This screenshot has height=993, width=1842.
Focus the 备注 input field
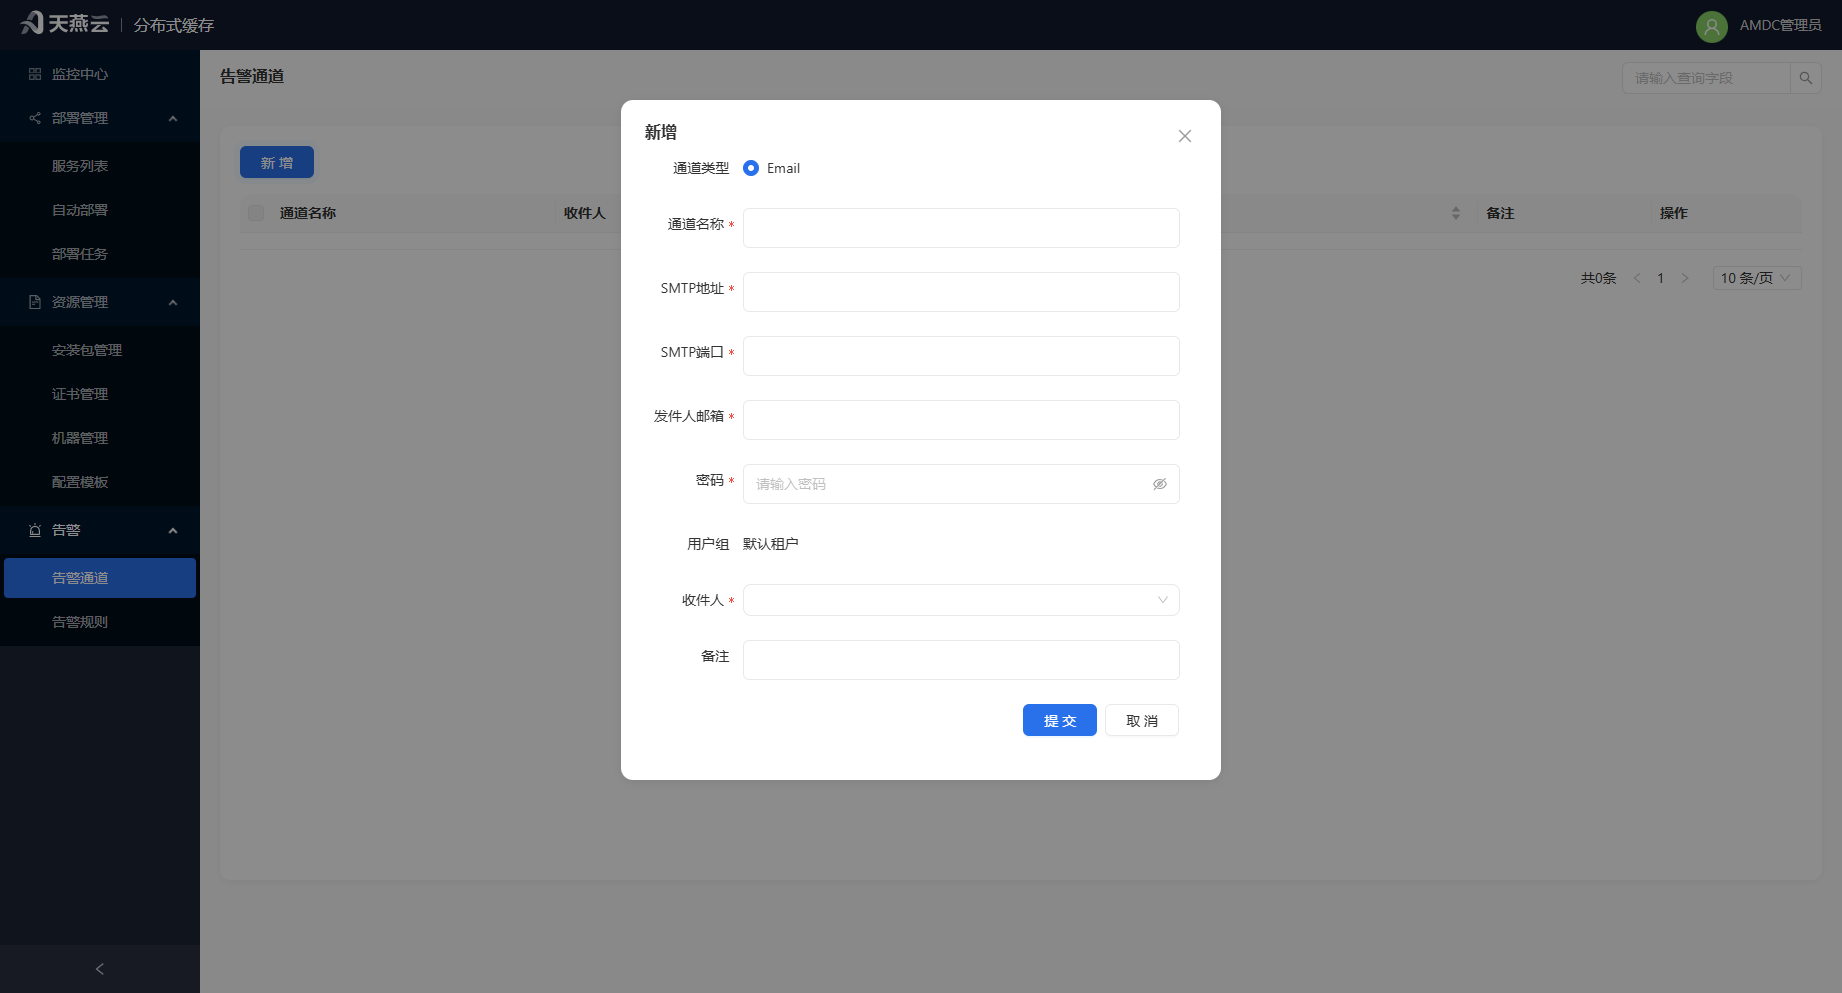(961, 660)
